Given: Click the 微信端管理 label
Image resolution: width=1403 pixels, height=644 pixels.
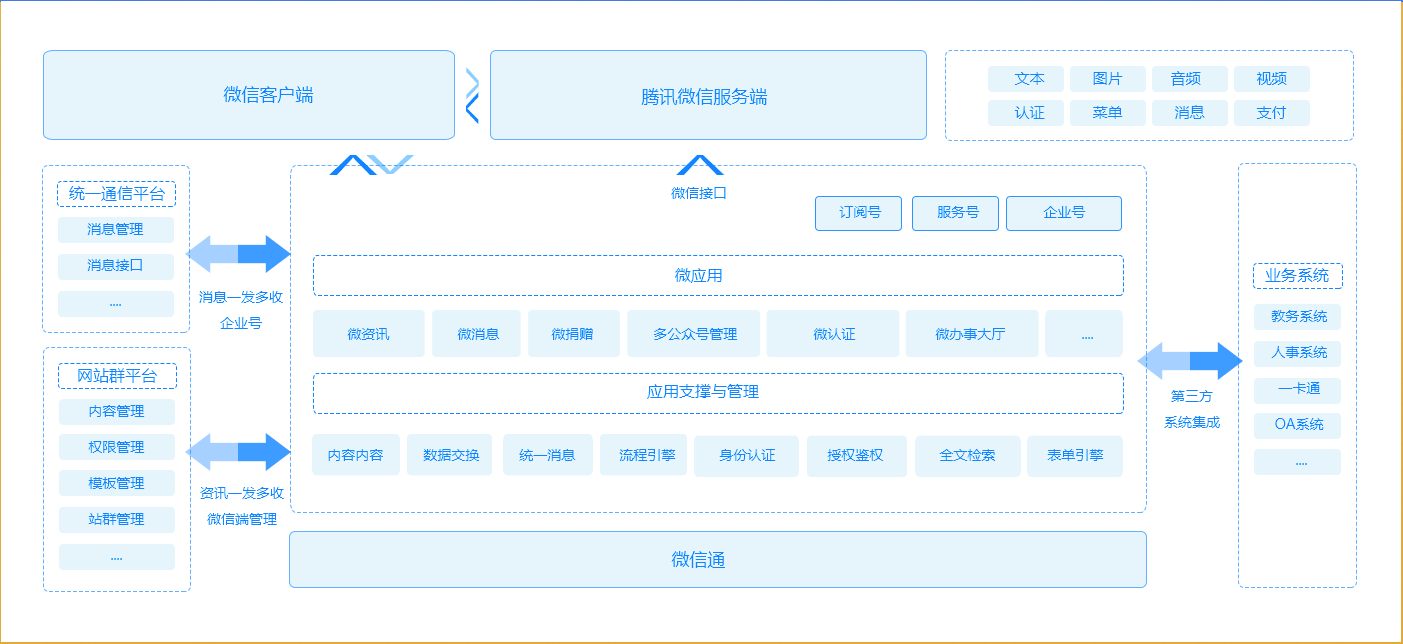Looking at the screenshot, I should [x=241, y=519].
